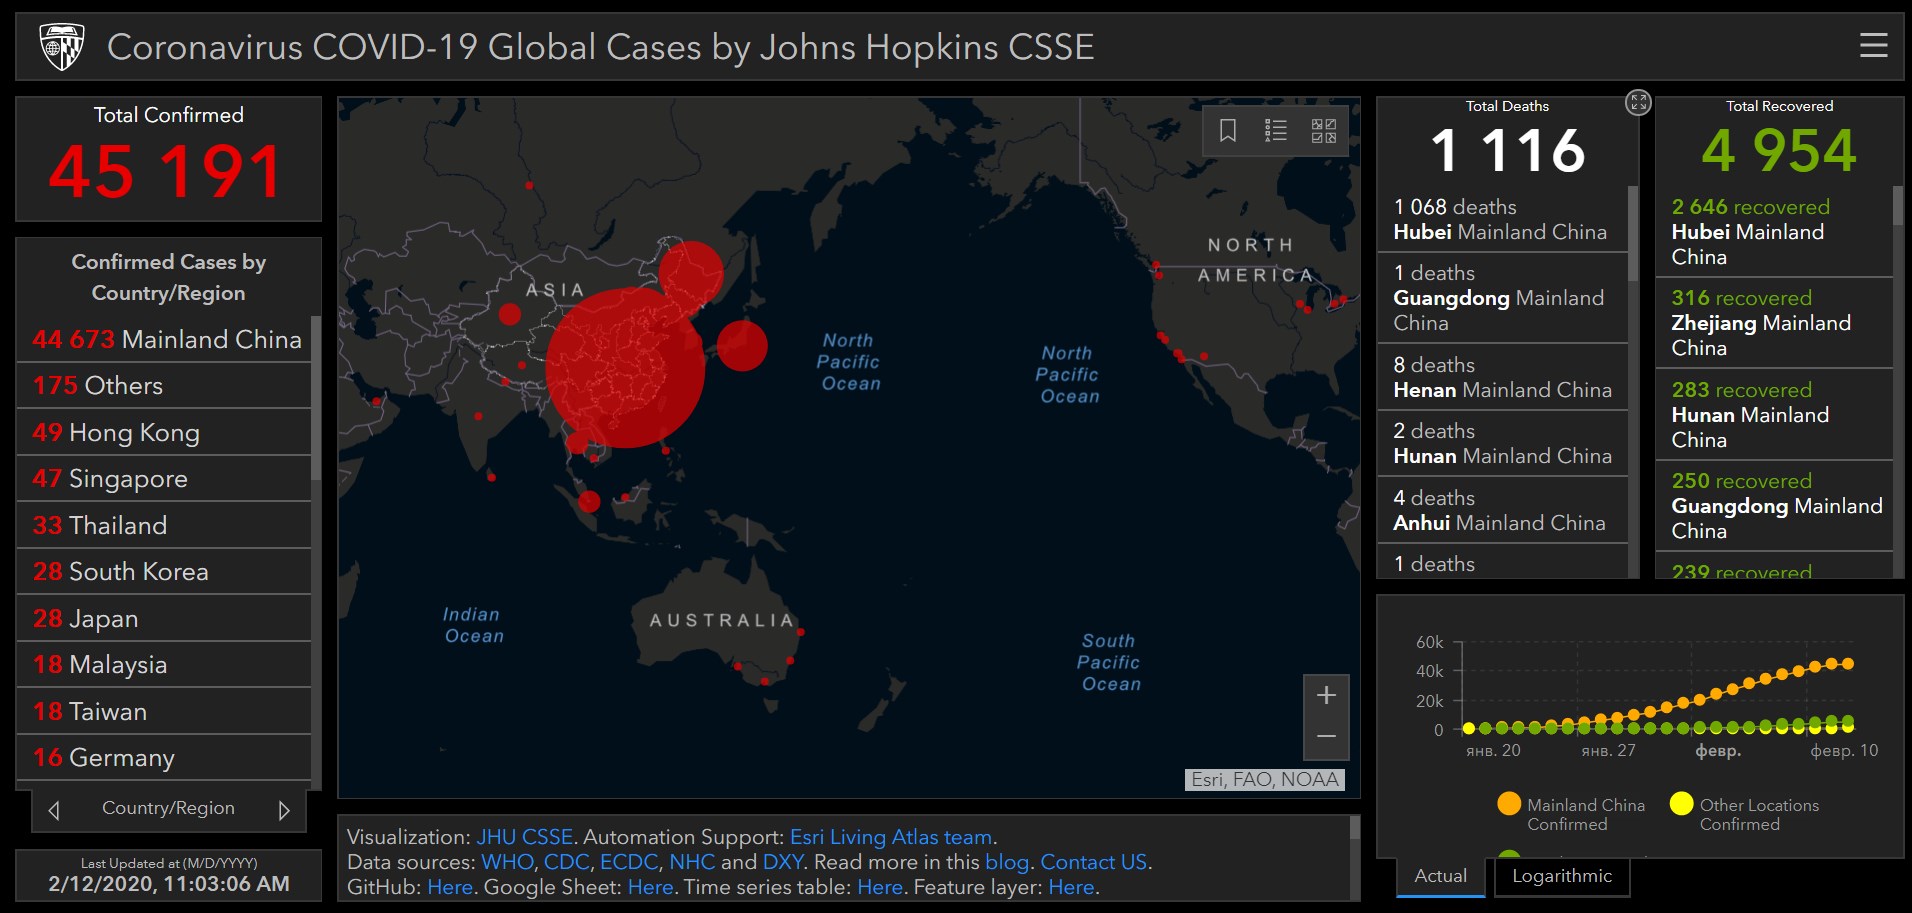
Task: Click the large red circle over China
Action: coord(625,367)
